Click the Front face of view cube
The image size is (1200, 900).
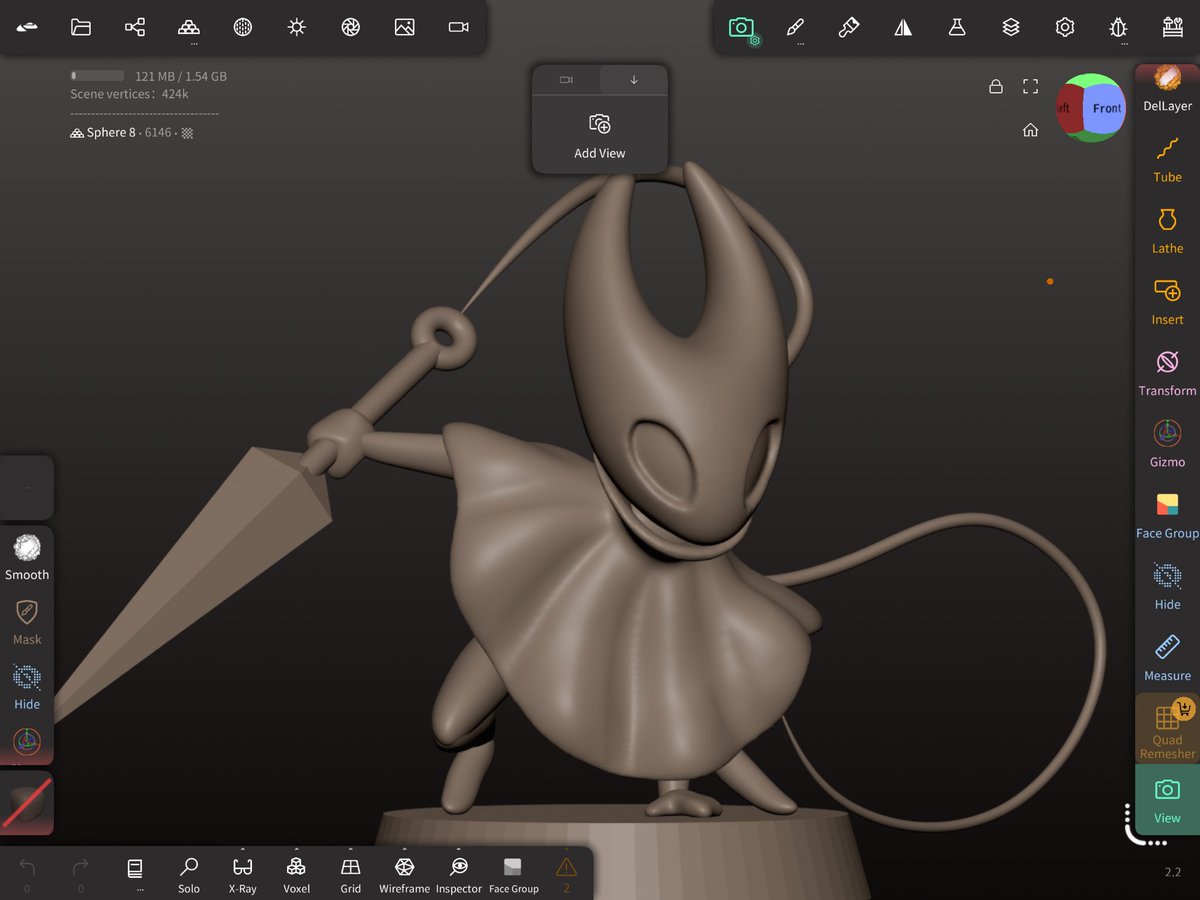(1105, 108)
